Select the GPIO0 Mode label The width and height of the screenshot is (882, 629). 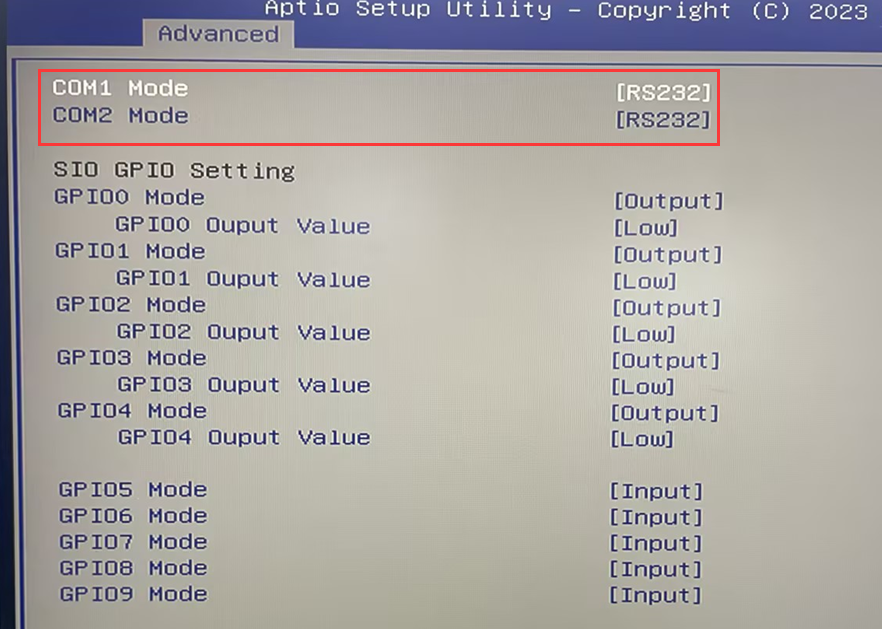click(129, 197)
